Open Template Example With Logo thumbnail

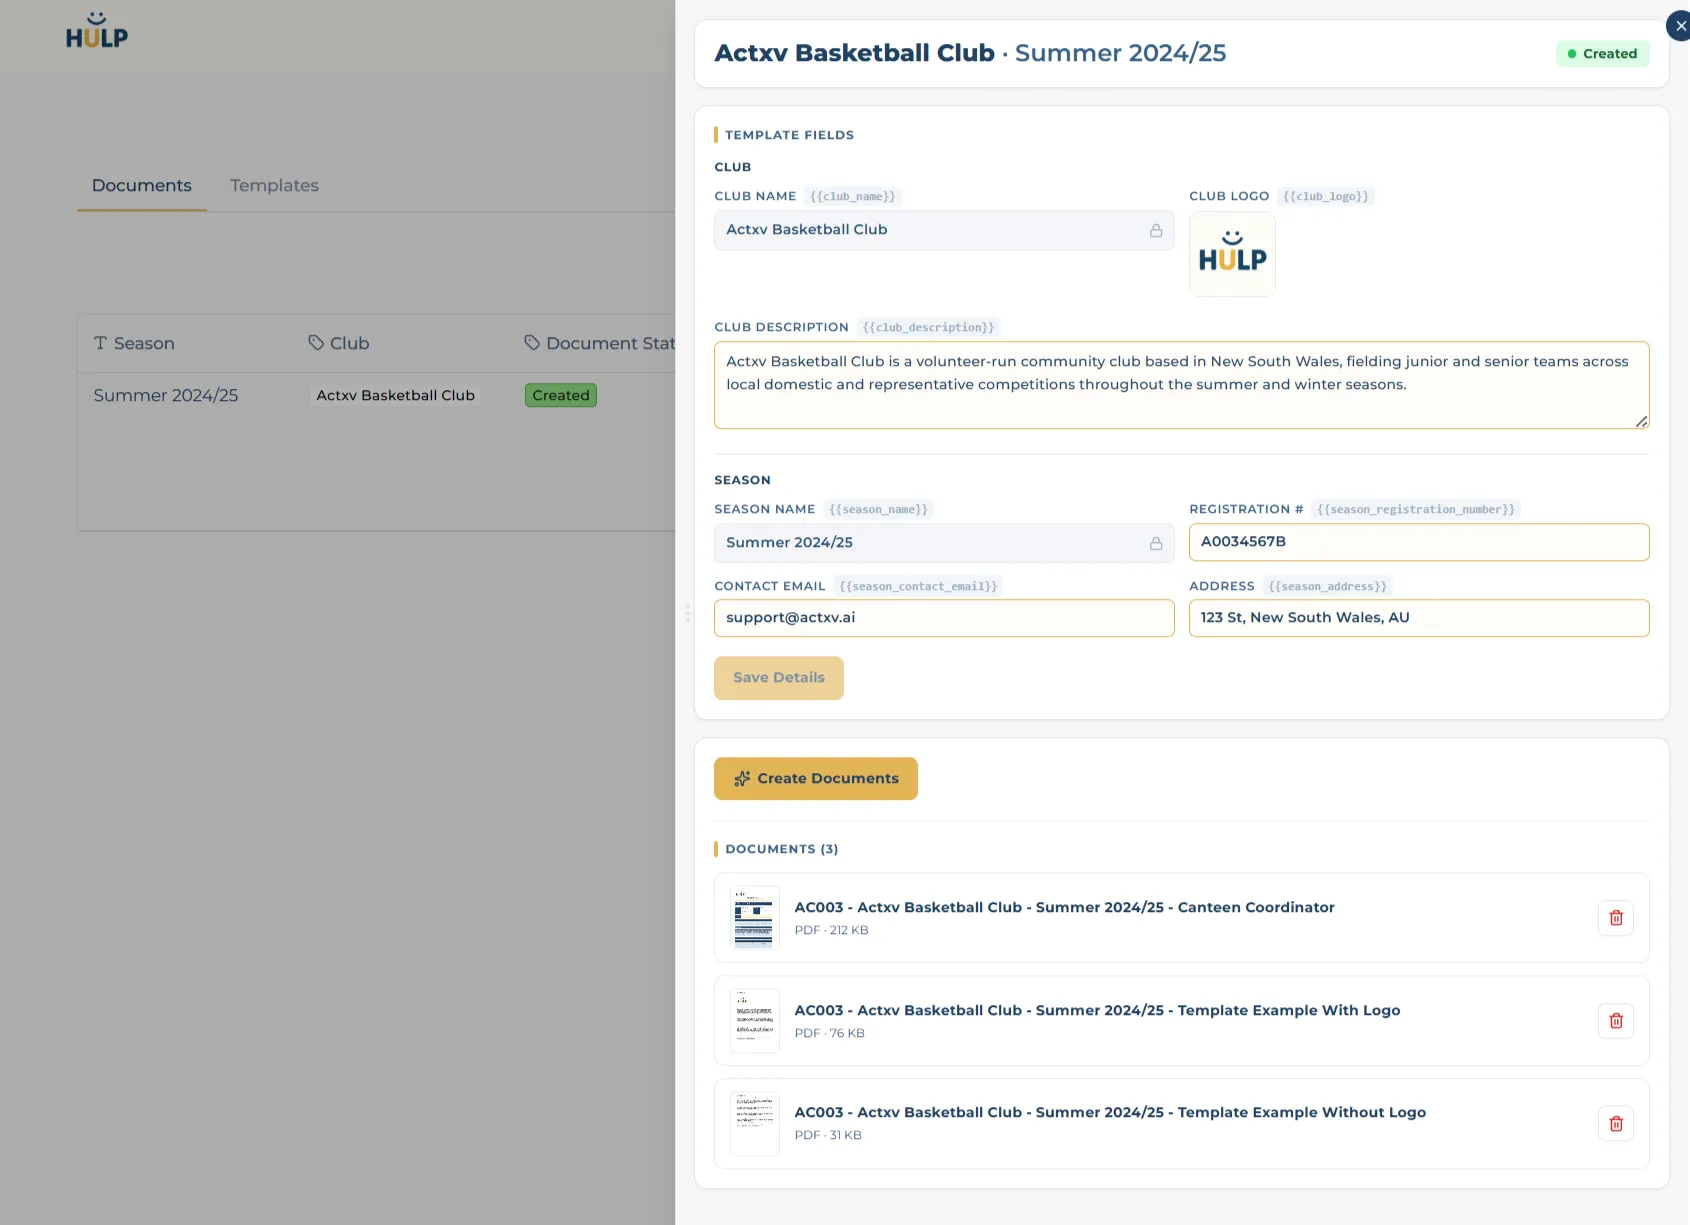pos(755,1021)
